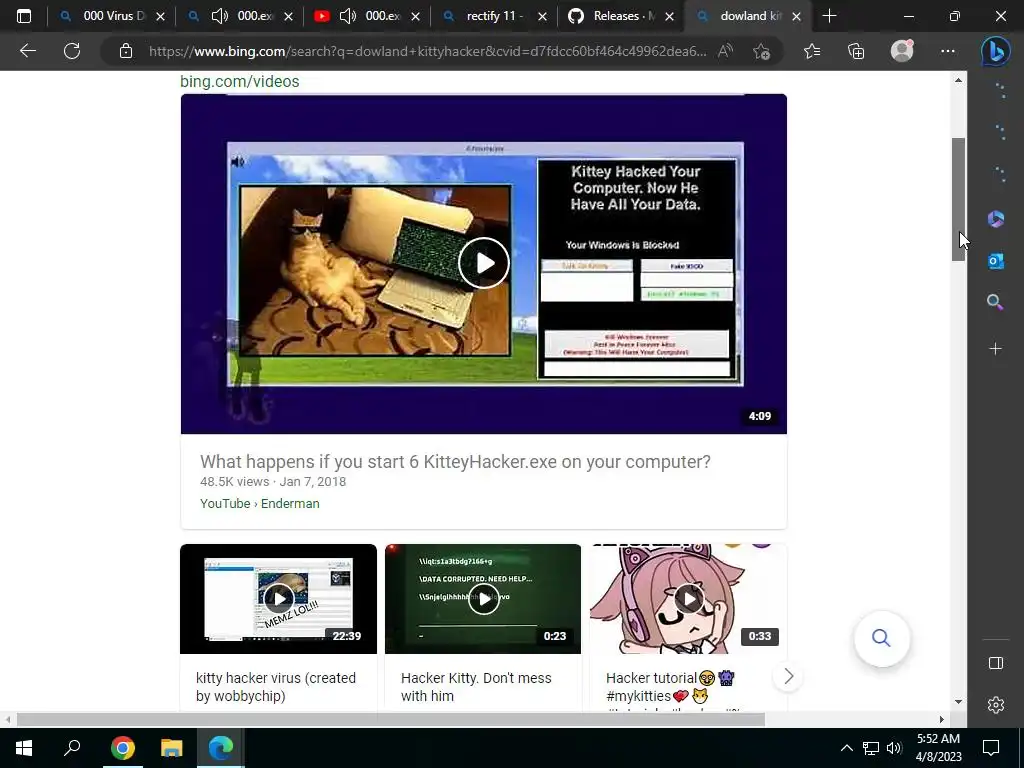
Task: Open the KitteyHacker.exe video title link
Action: click(x=455, y=462)
